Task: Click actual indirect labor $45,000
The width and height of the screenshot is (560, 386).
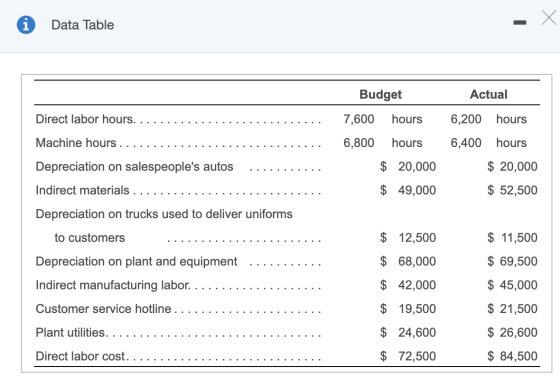Action: [x=512, y=285]
